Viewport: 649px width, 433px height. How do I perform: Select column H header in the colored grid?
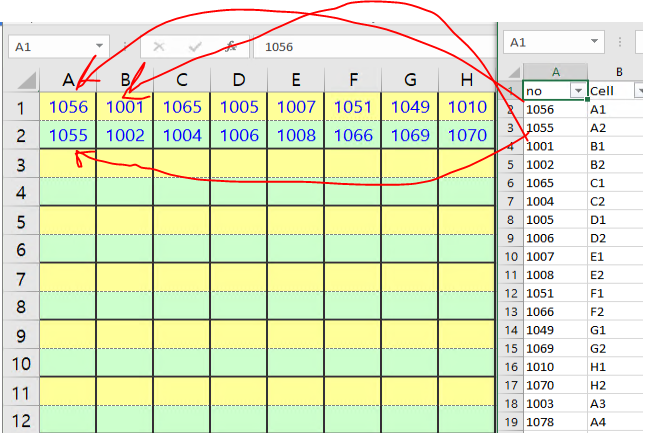467,79
